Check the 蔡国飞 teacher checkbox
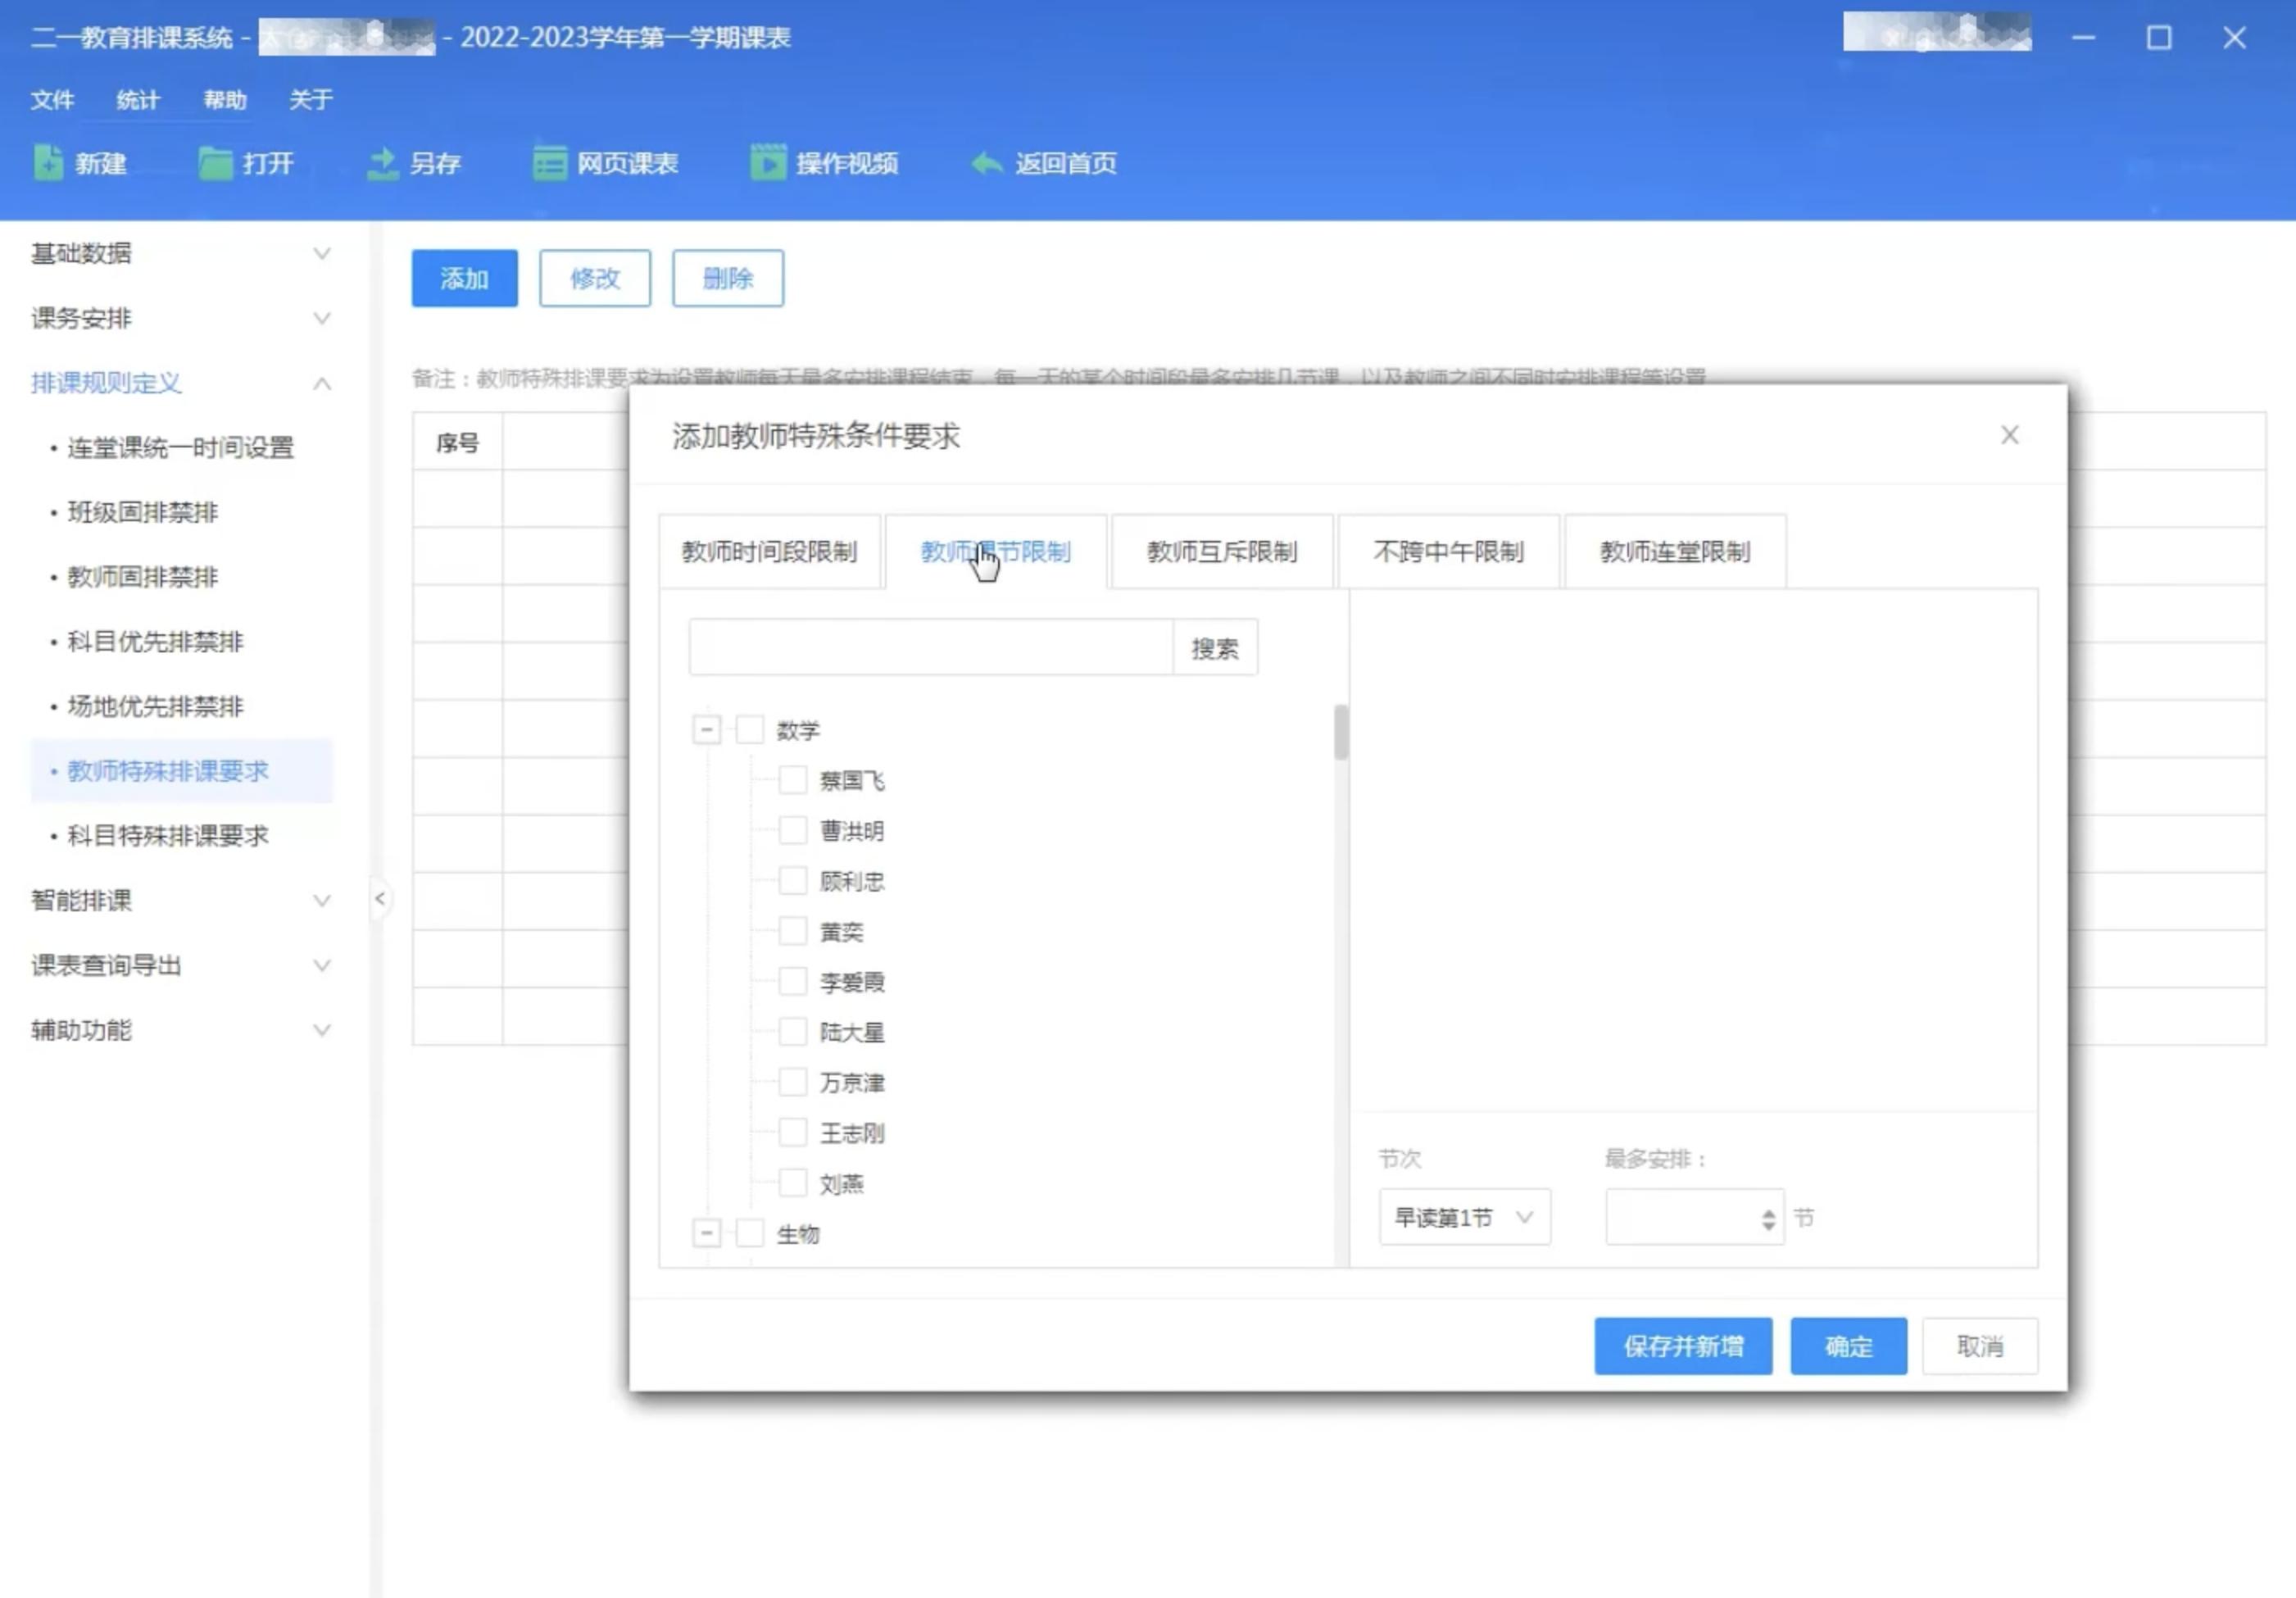The width and height of the screenshot is (2296, 1598). tap(793, 780)
